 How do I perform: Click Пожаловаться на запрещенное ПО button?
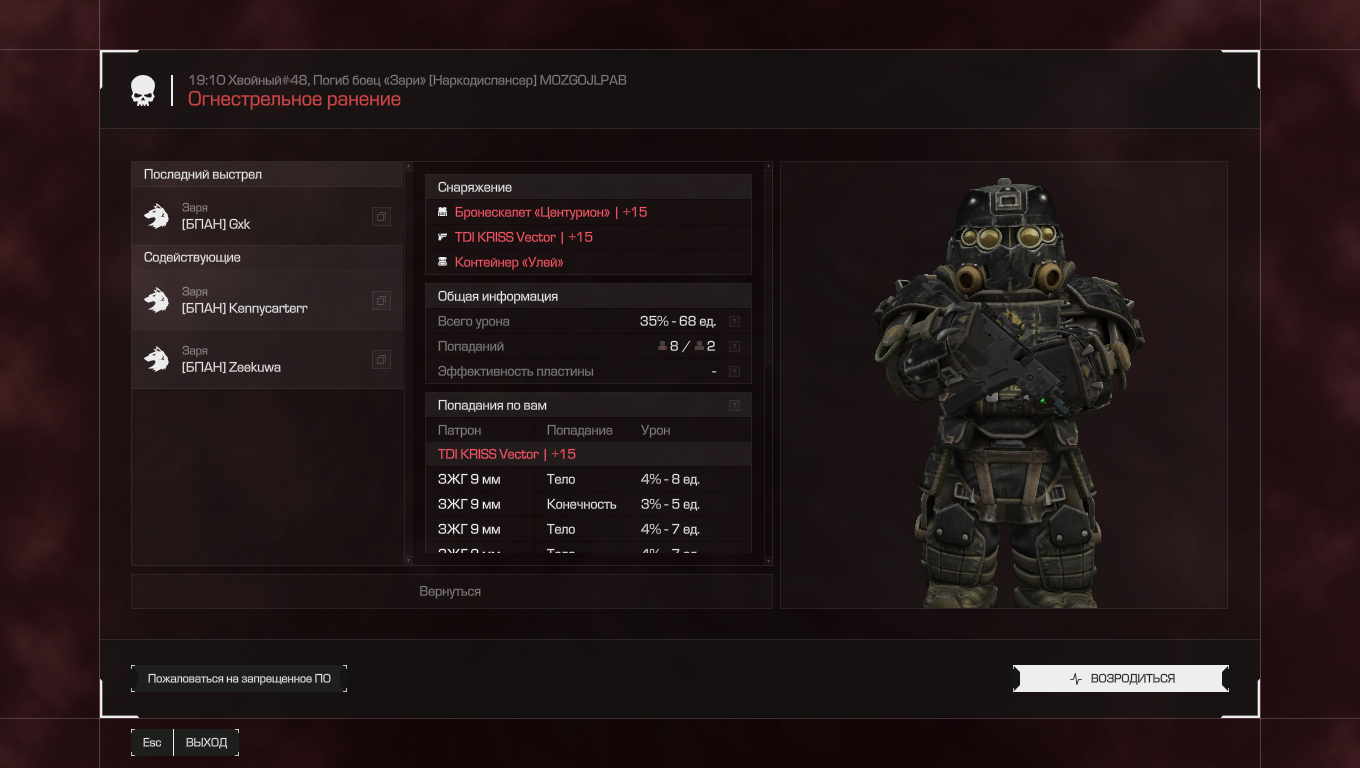click(239, 678)
